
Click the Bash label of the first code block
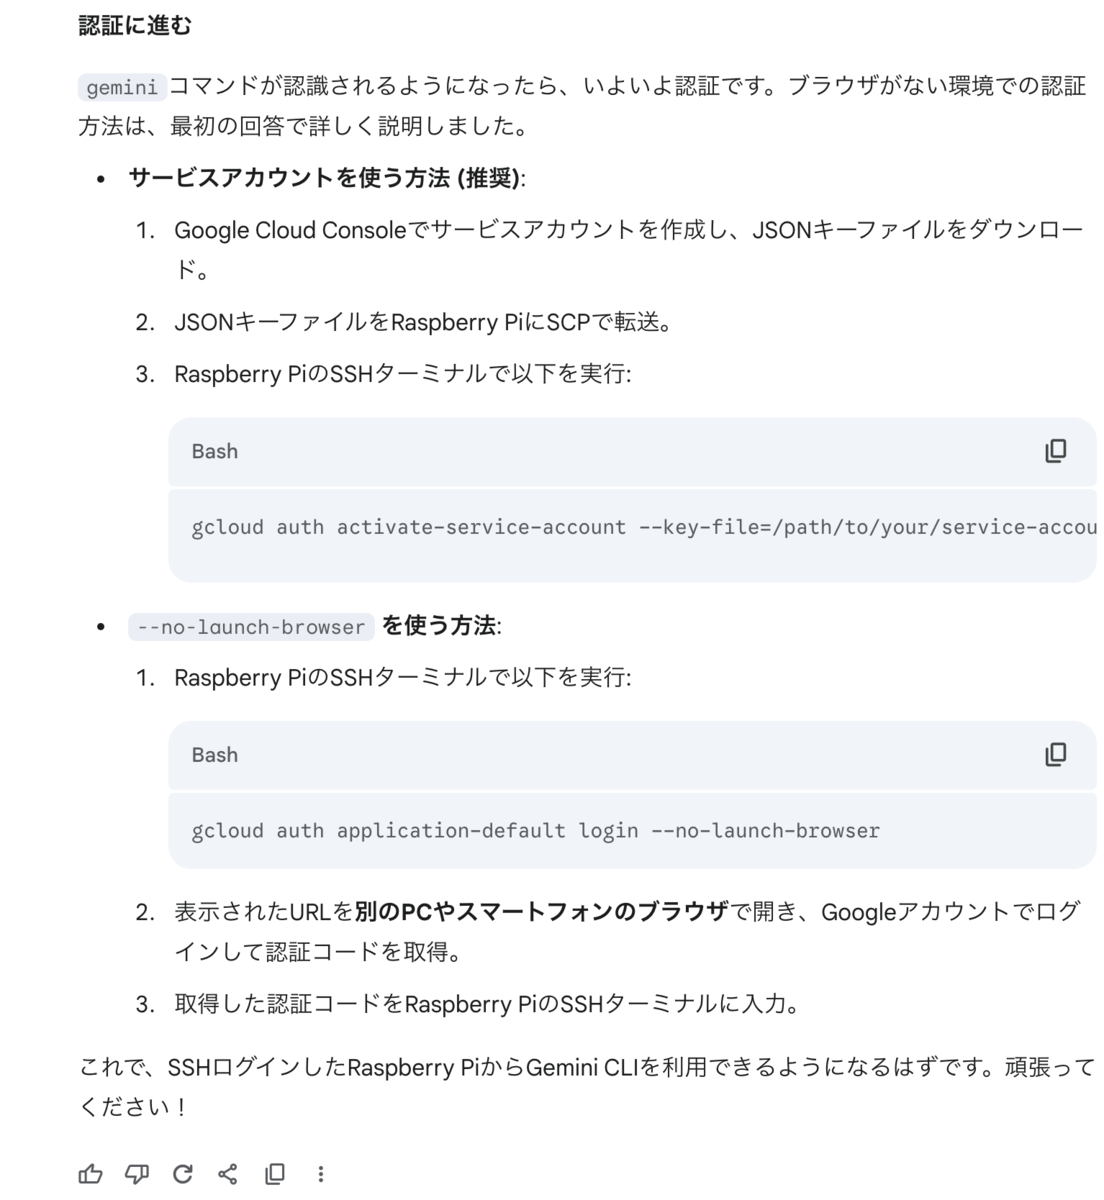215,451
